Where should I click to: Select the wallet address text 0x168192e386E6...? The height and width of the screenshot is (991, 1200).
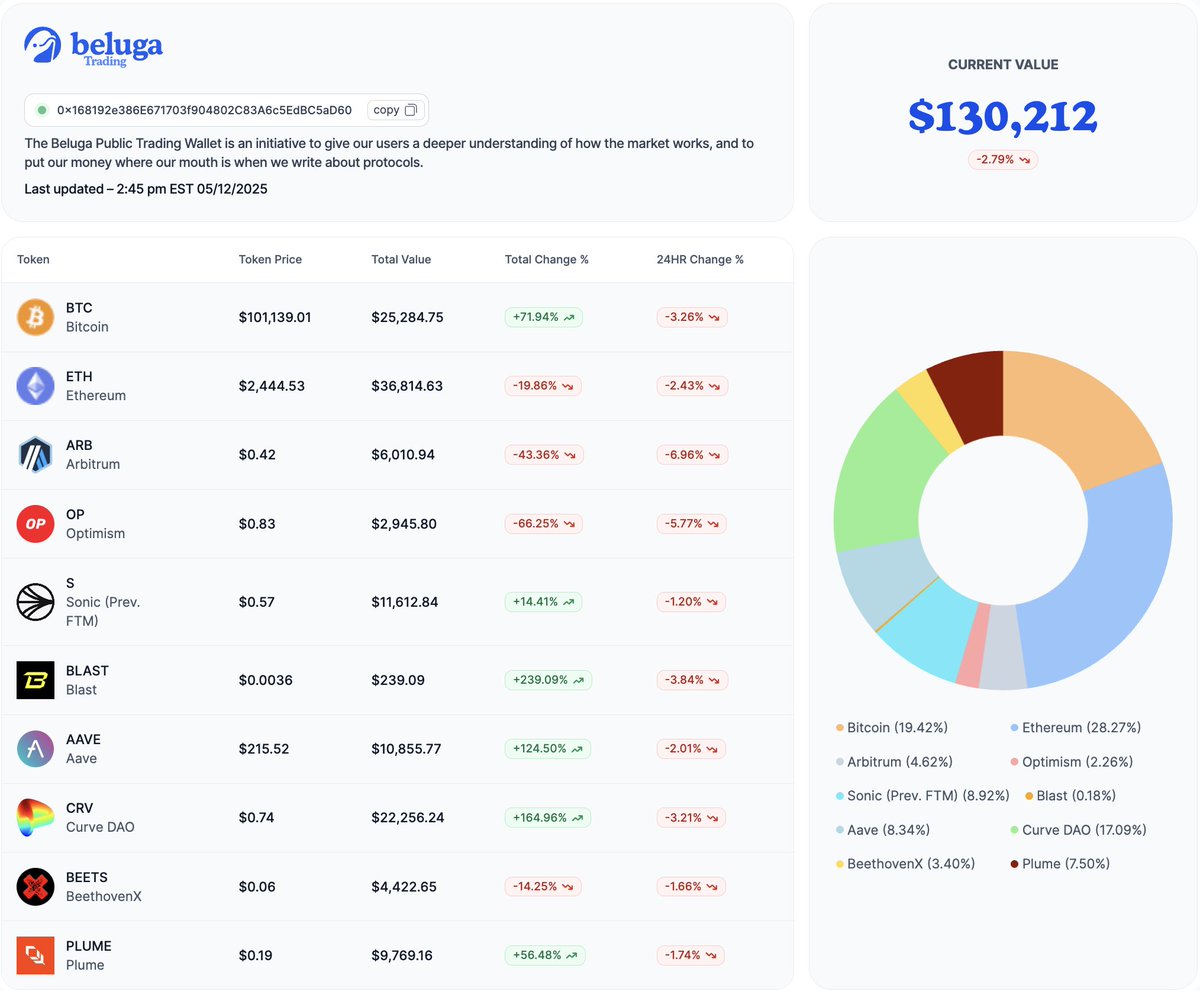204,110
